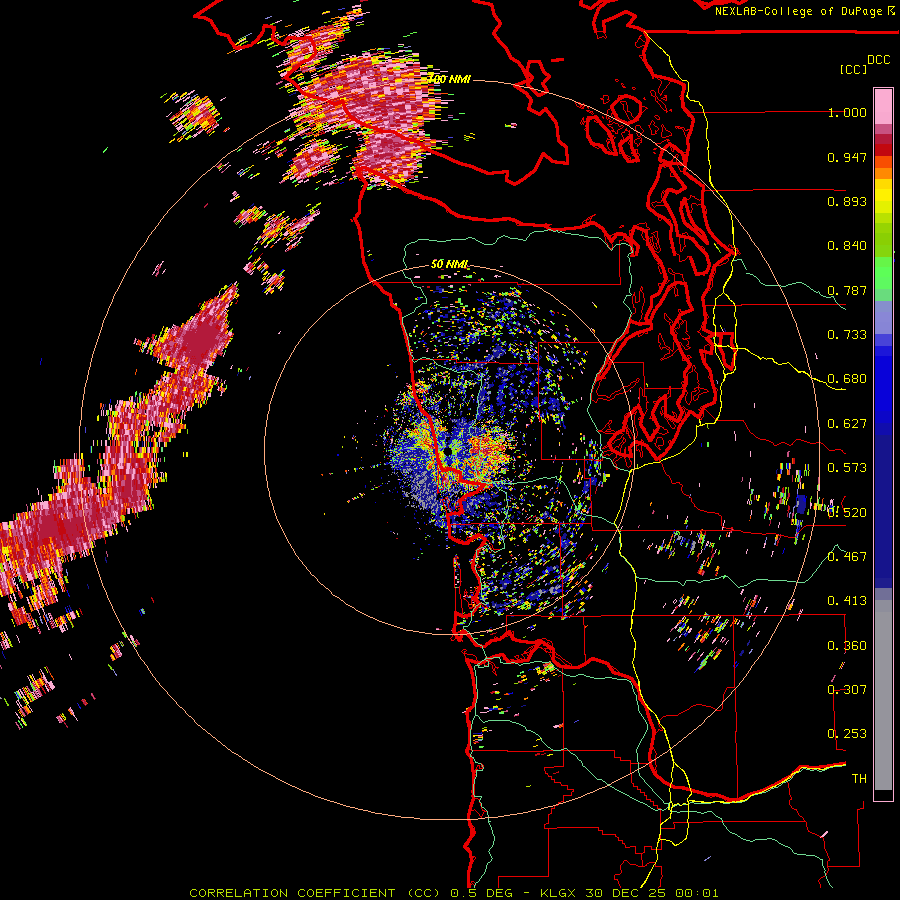This screenshot has width=900, height=900.
Task: Select the 0.467 legend value
Action: point(847,557)
